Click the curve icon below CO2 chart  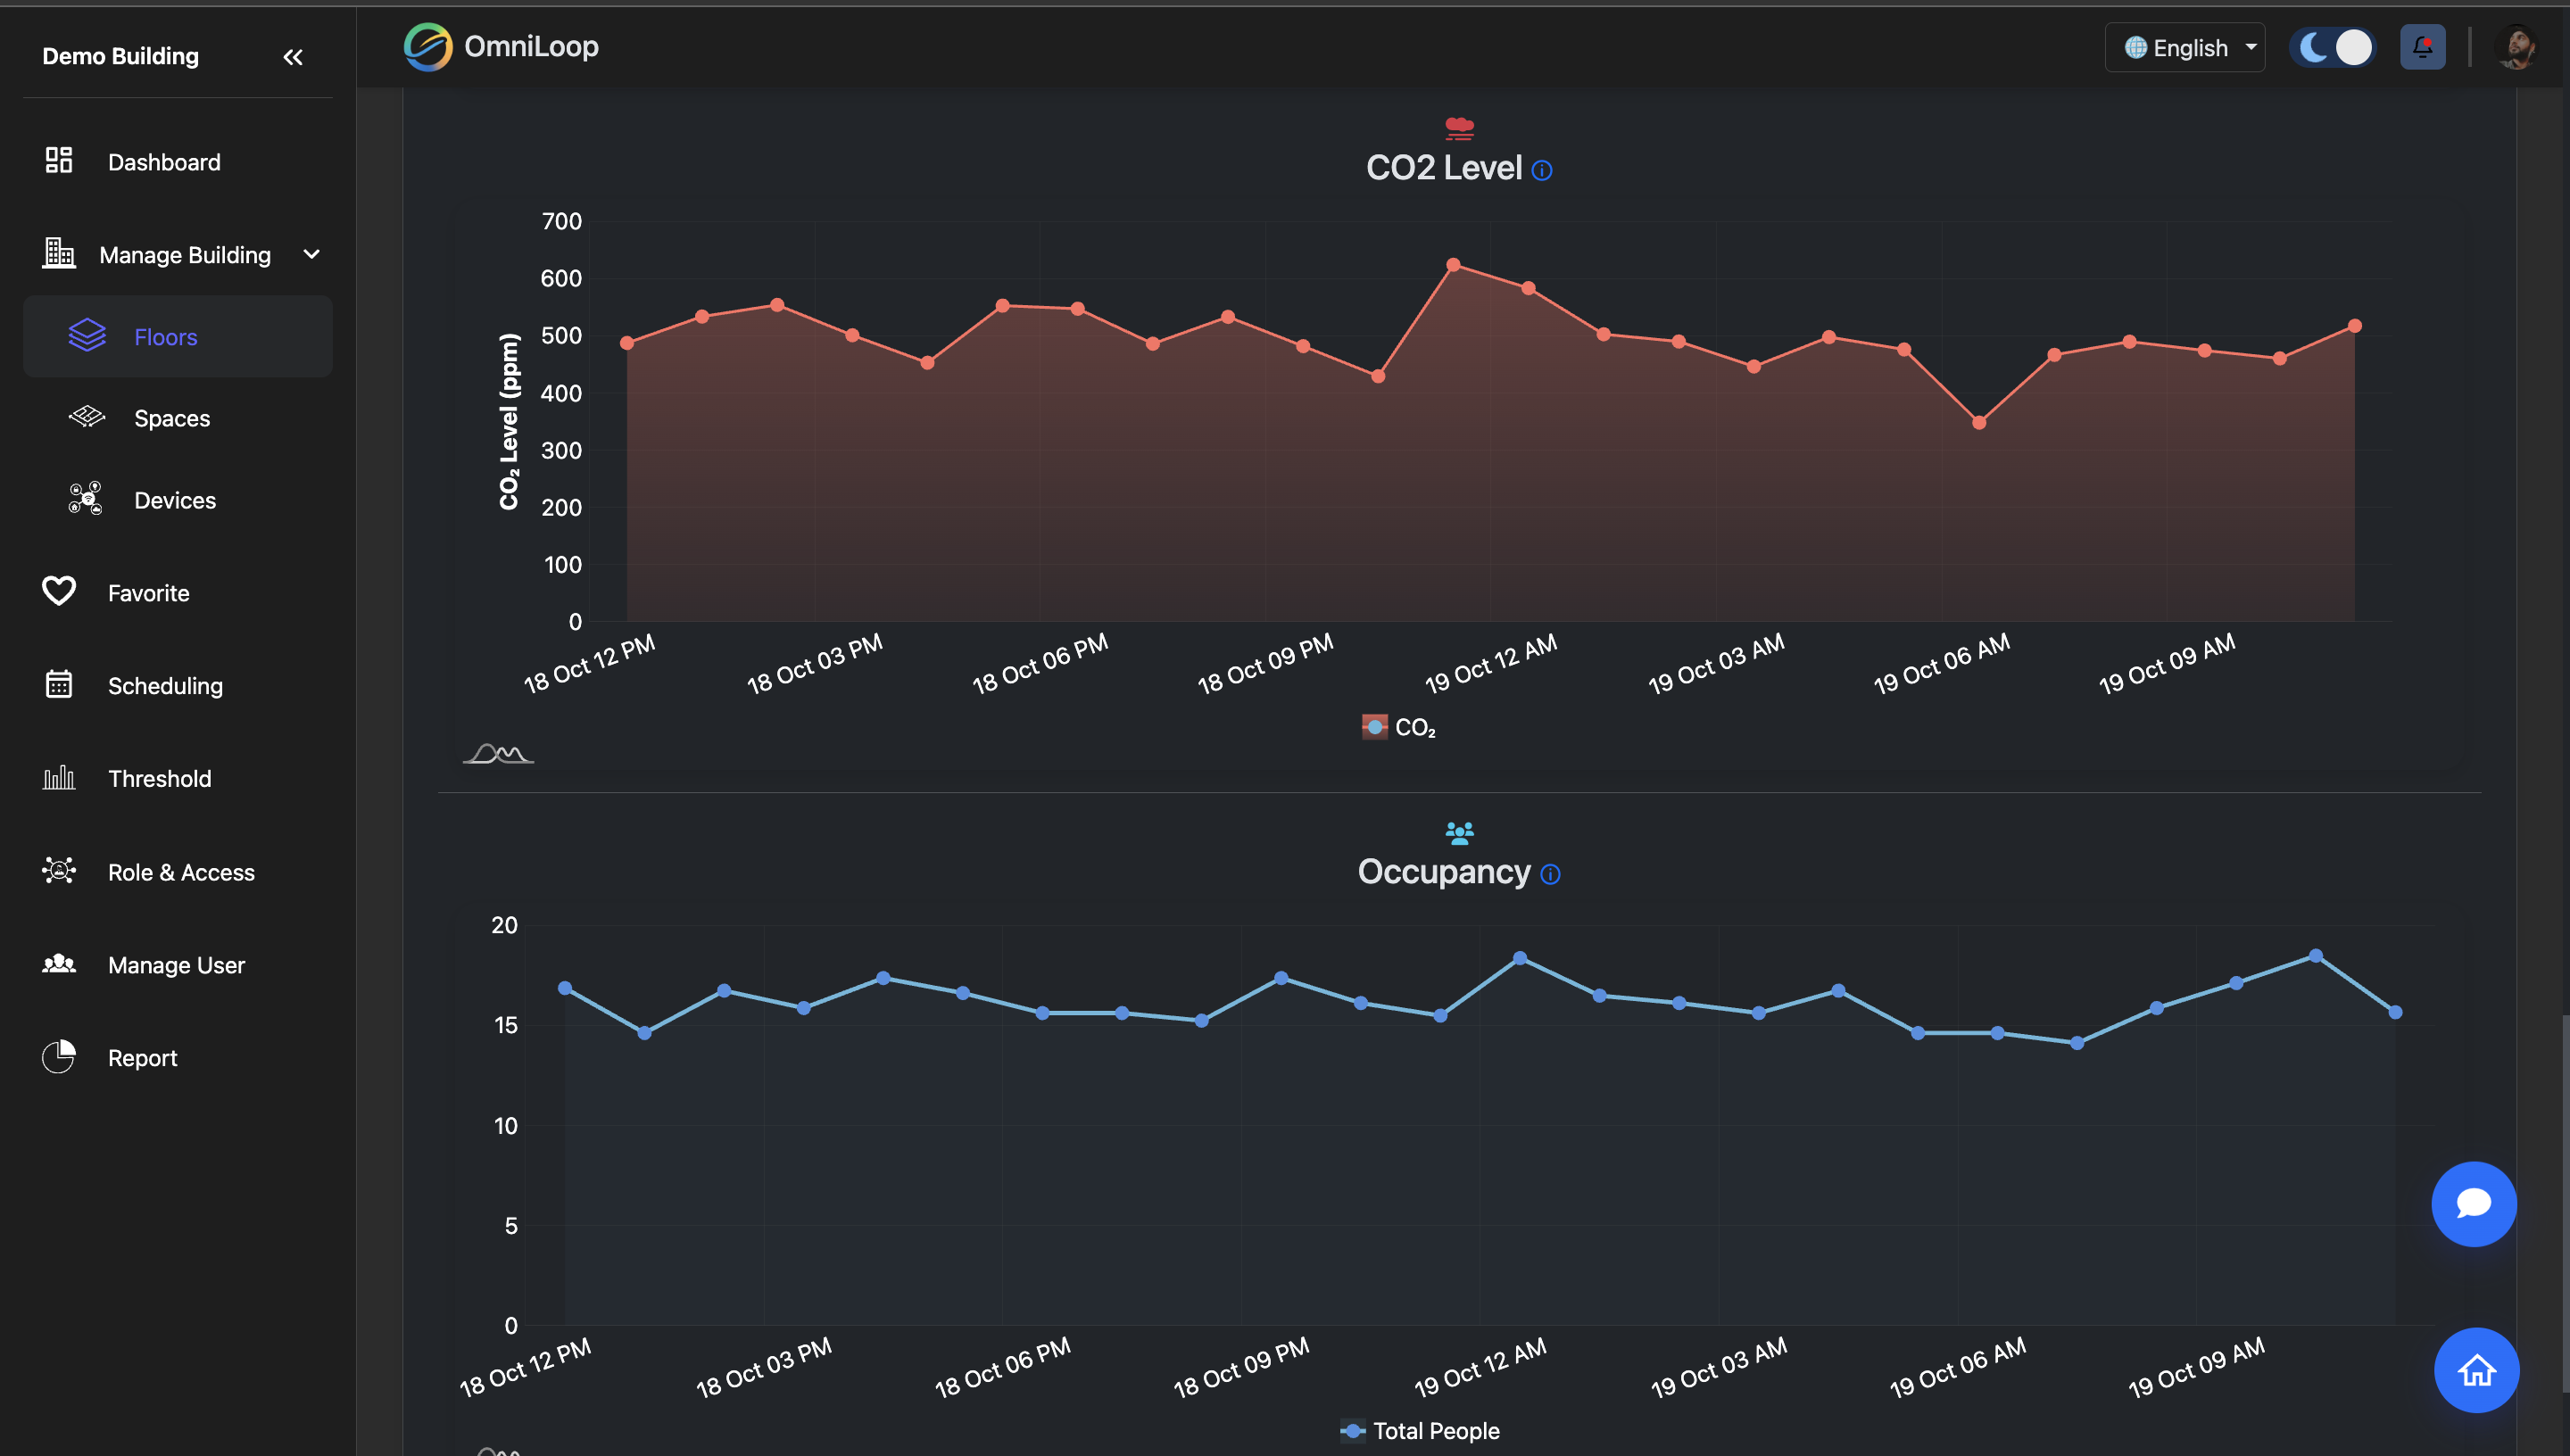(x=498, y=753)
